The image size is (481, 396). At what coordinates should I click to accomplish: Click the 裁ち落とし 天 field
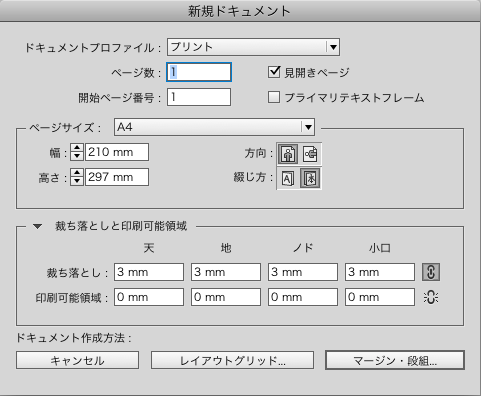pos(149,272)
